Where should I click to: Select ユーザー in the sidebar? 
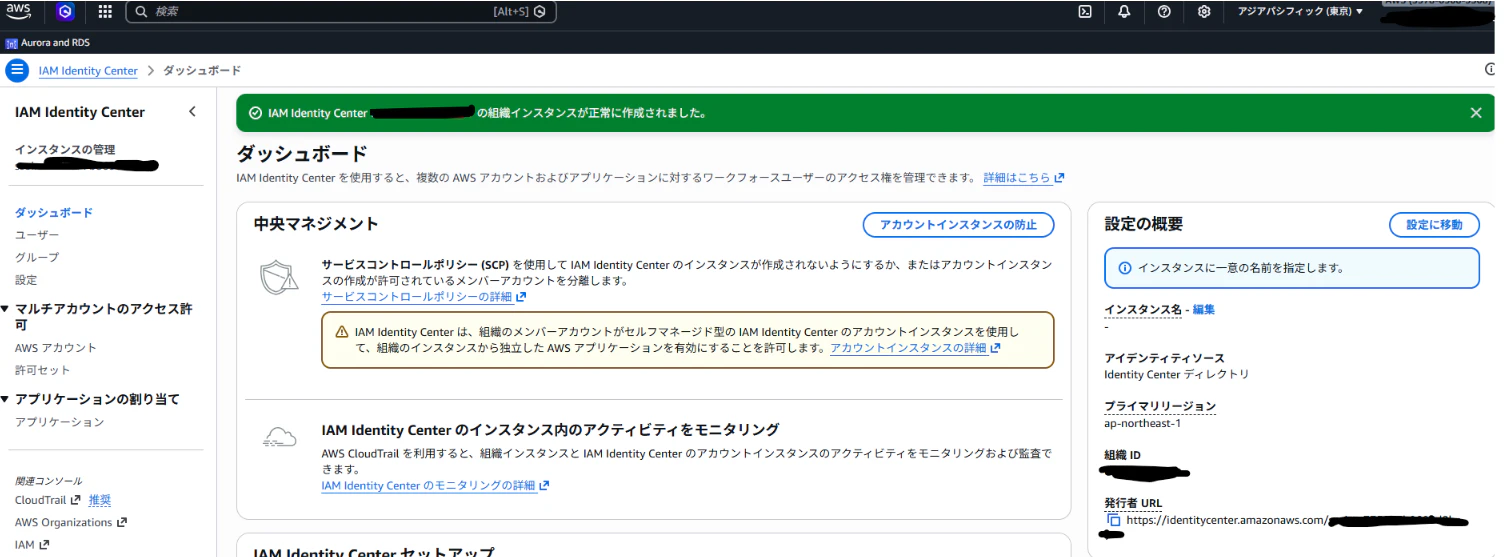pyautogui.click(x=37, y=235)
